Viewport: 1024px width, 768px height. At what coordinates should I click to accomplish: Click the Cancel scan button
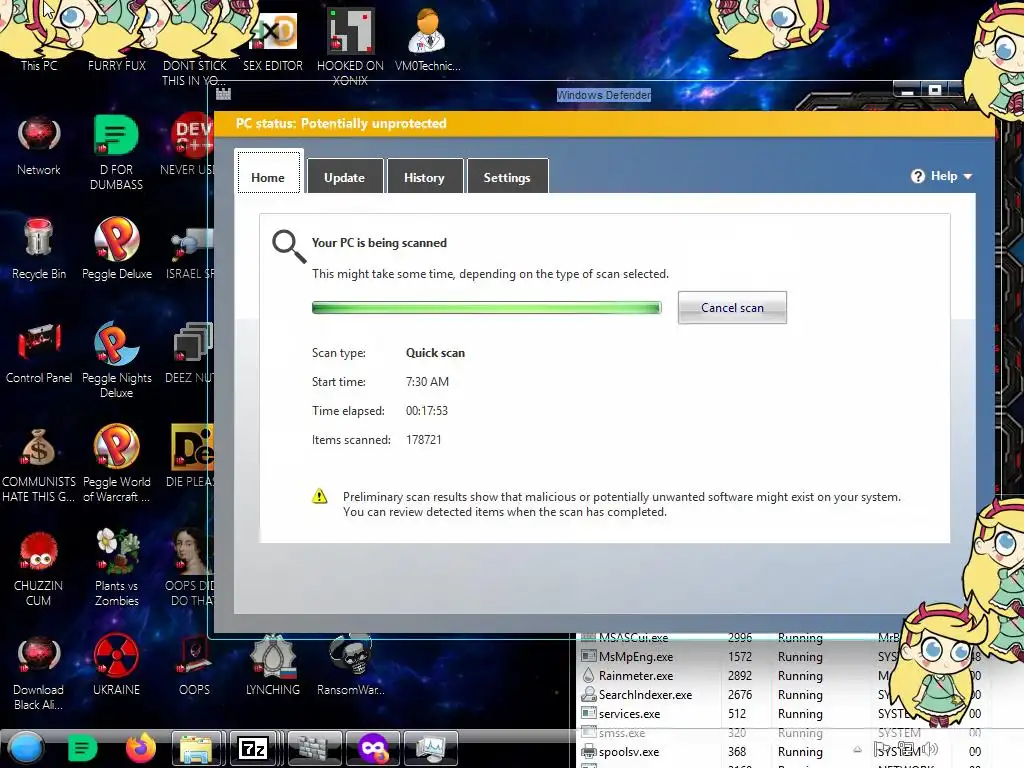coord(732,308)
